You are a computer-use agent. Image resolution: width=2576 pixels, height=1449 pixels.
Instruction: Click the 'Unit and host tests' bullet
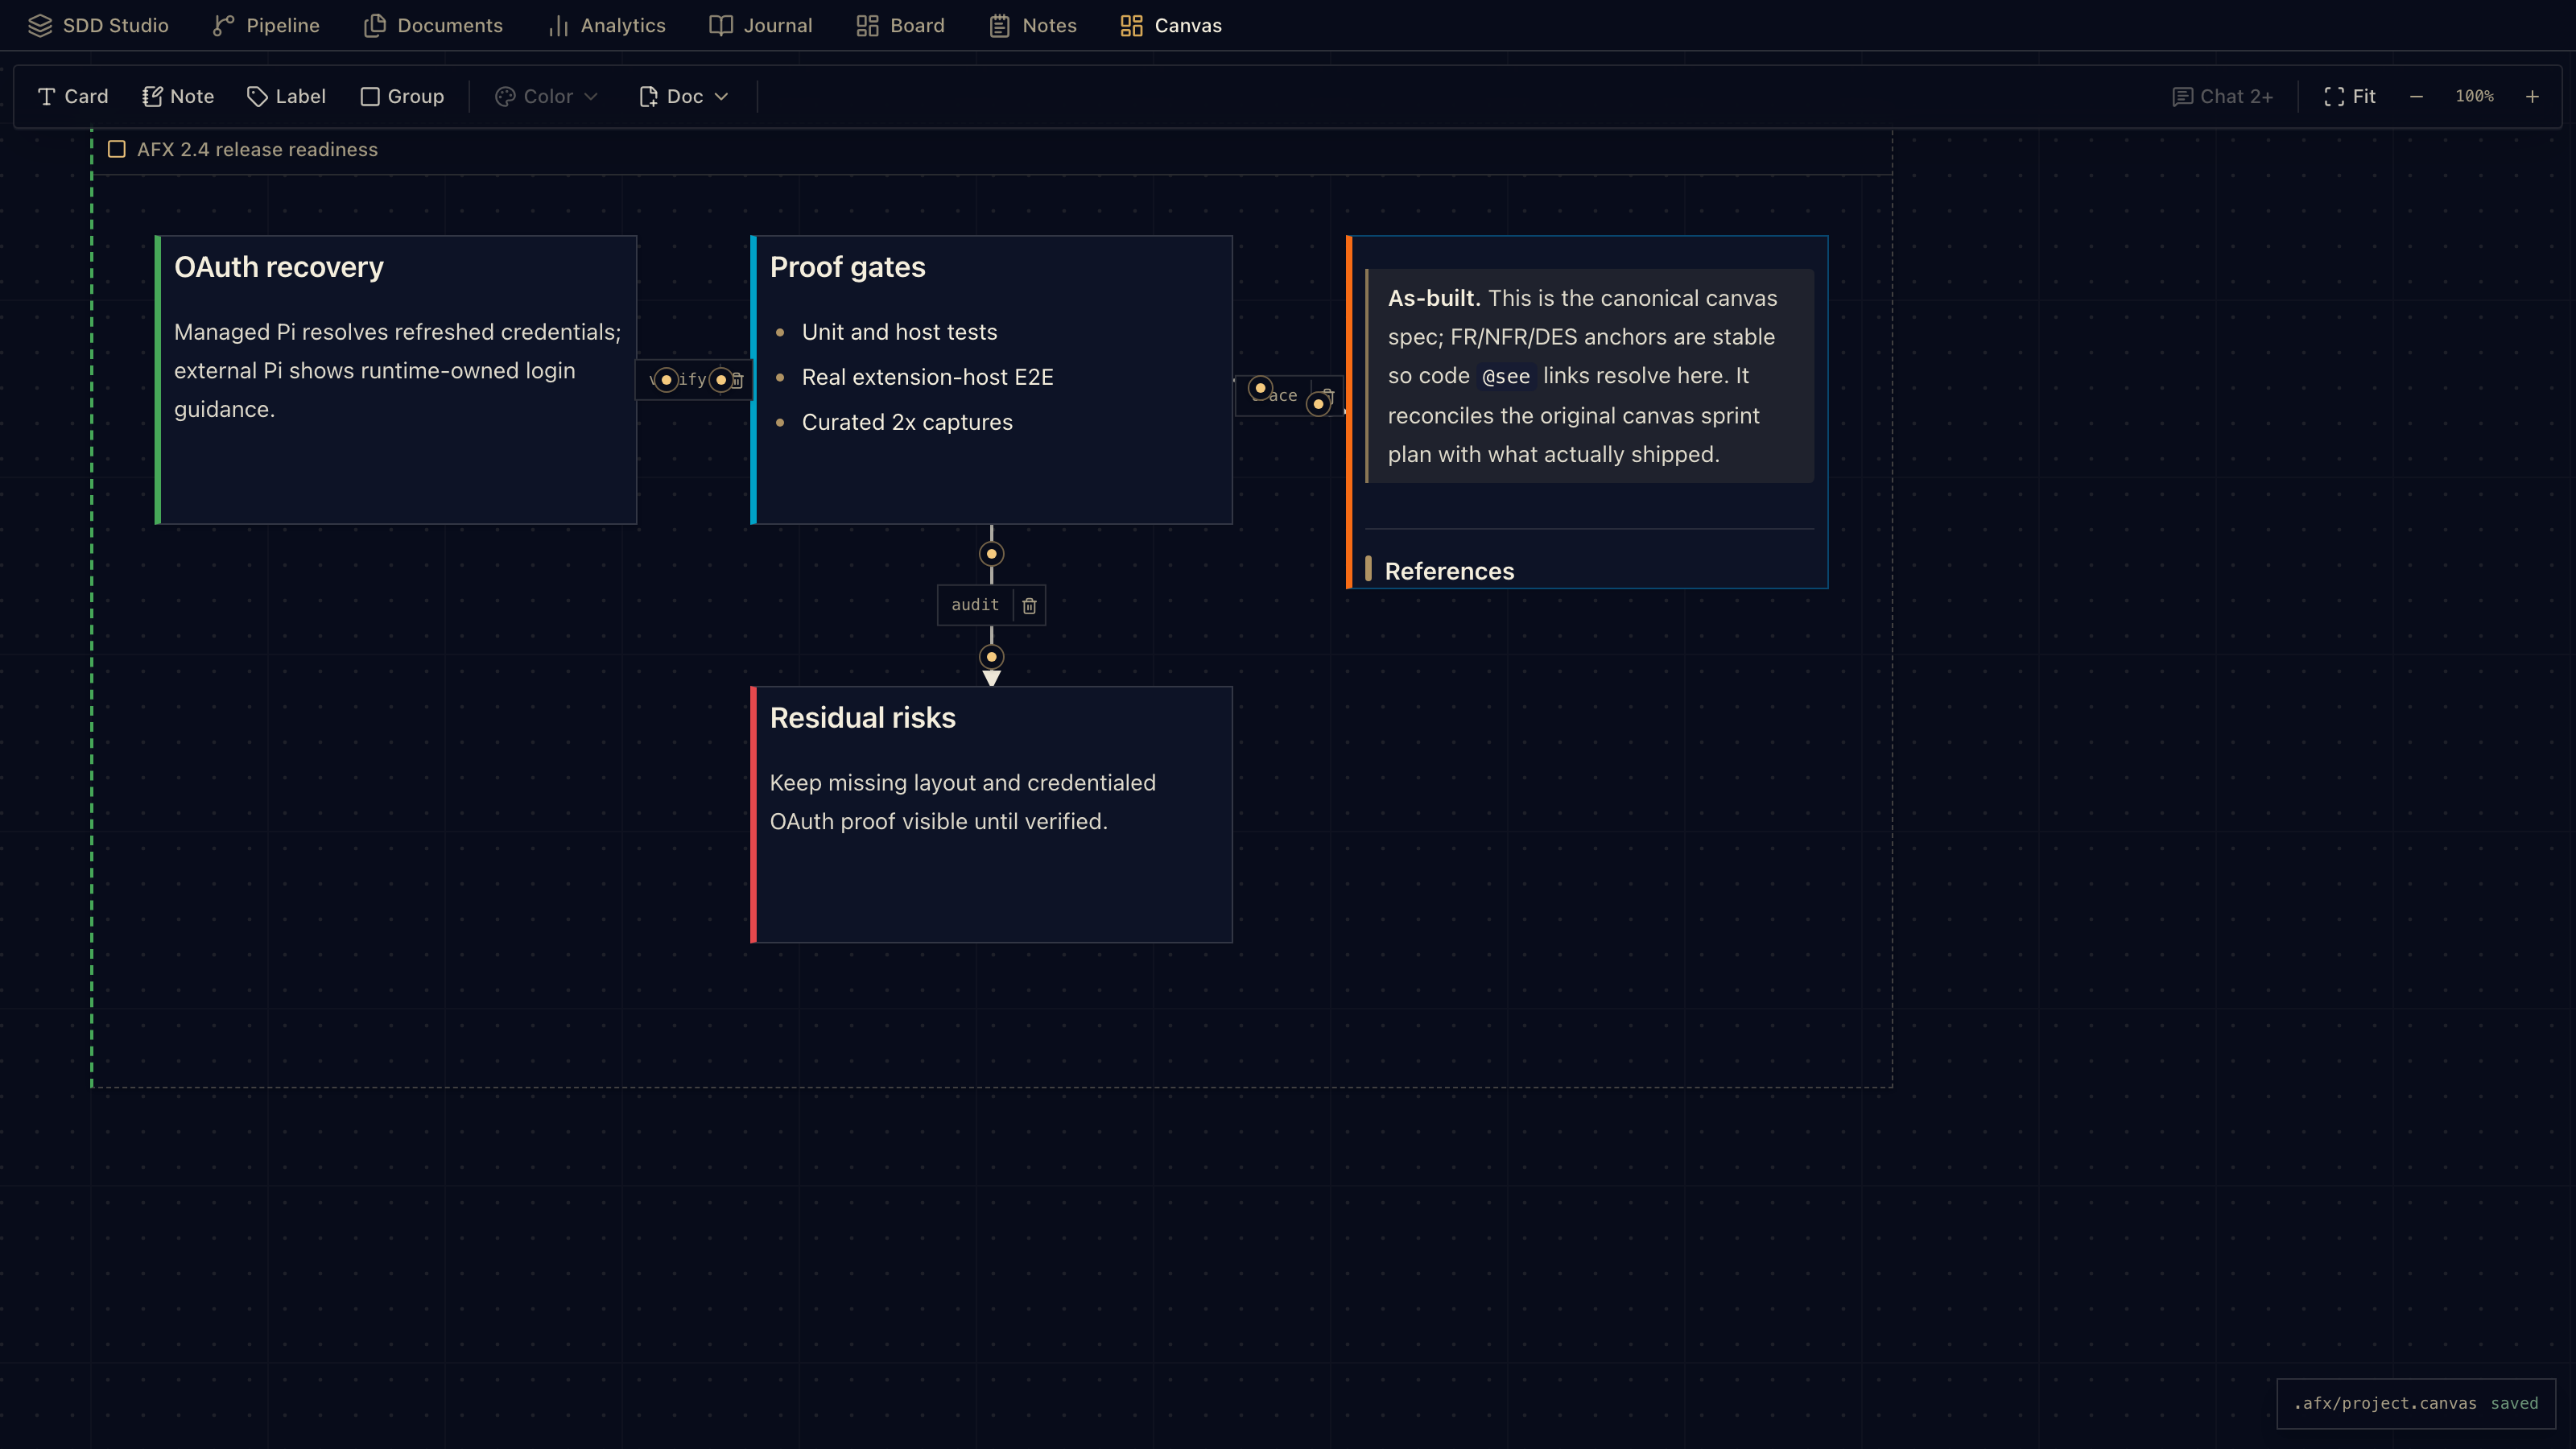point(899,332)
